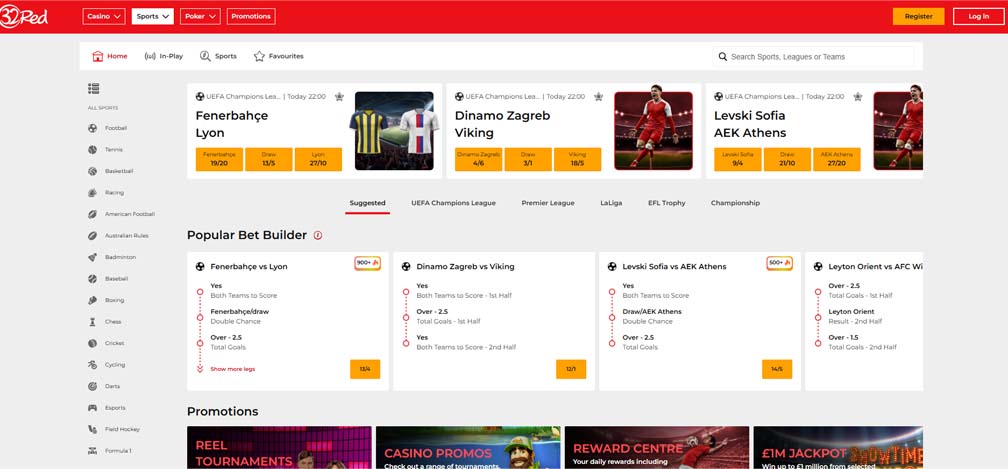Open the Sports navigation tab
1008x469 pixels.
pyautogui.click(x=218, y=57)
